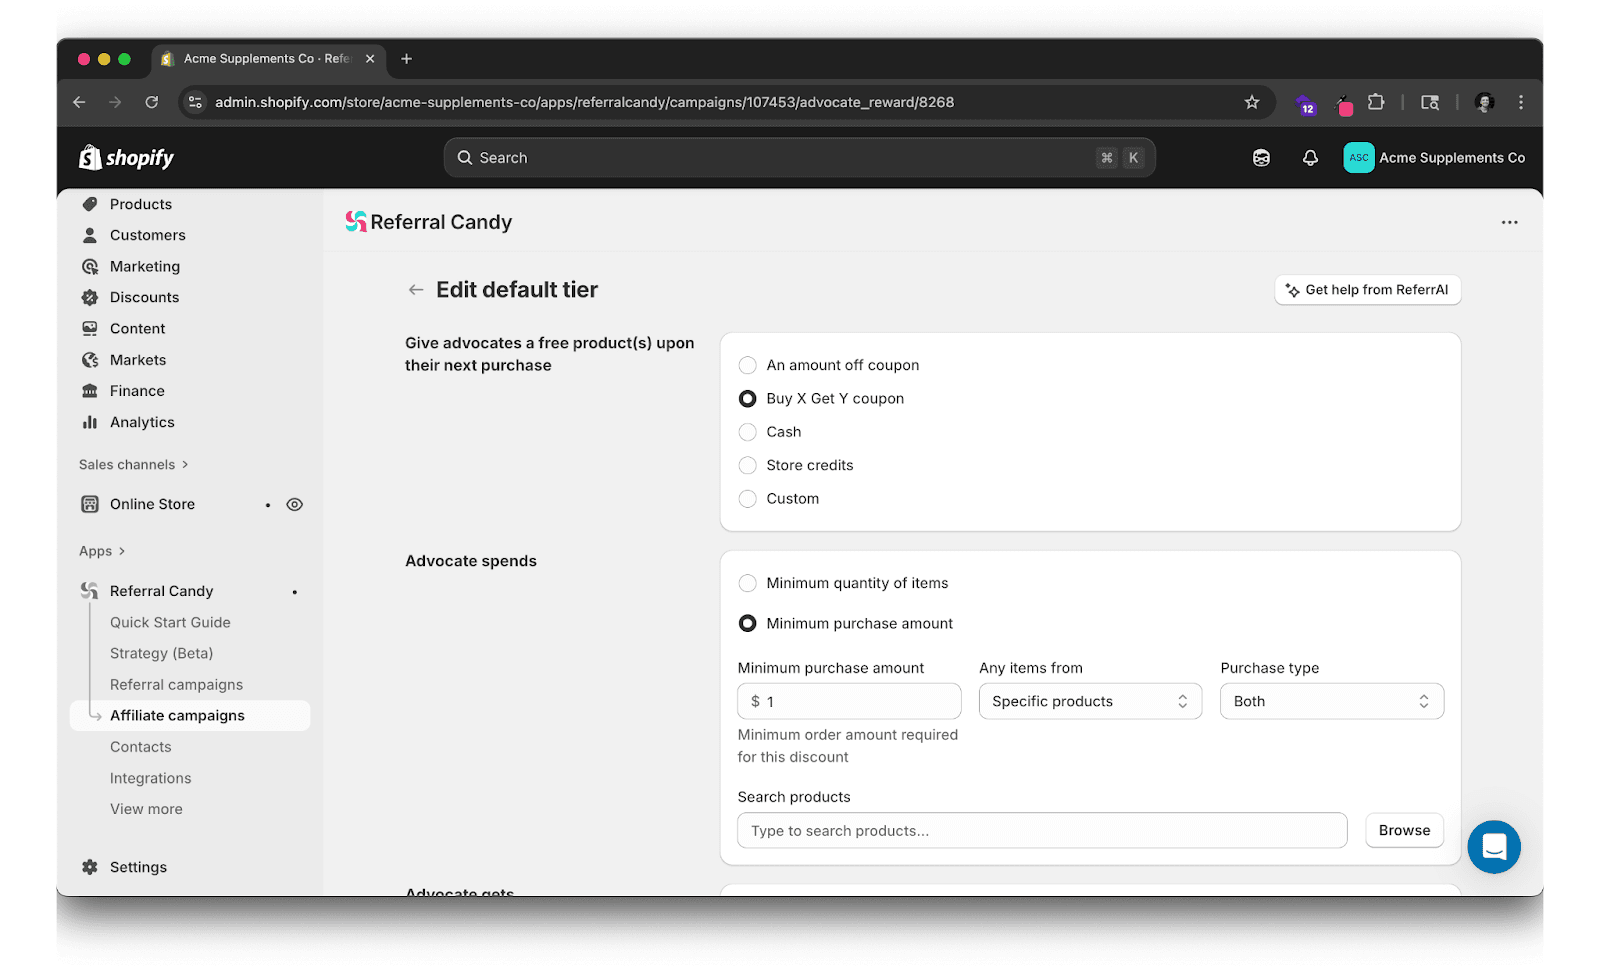This screenshot has height=971, width=1600.
Task: Open the Any items from dropdown
Action: coord(1090,701)
